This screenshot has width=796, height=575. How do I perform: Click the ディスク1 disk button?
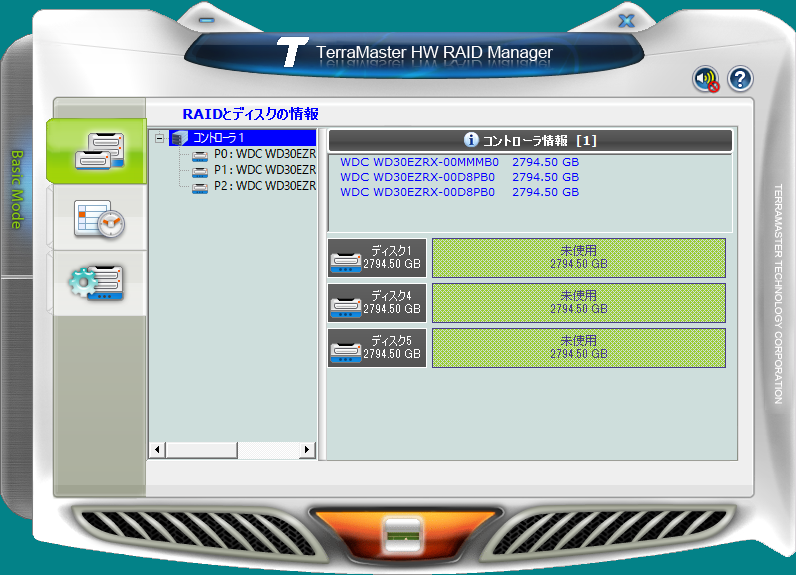pos(377,258)
